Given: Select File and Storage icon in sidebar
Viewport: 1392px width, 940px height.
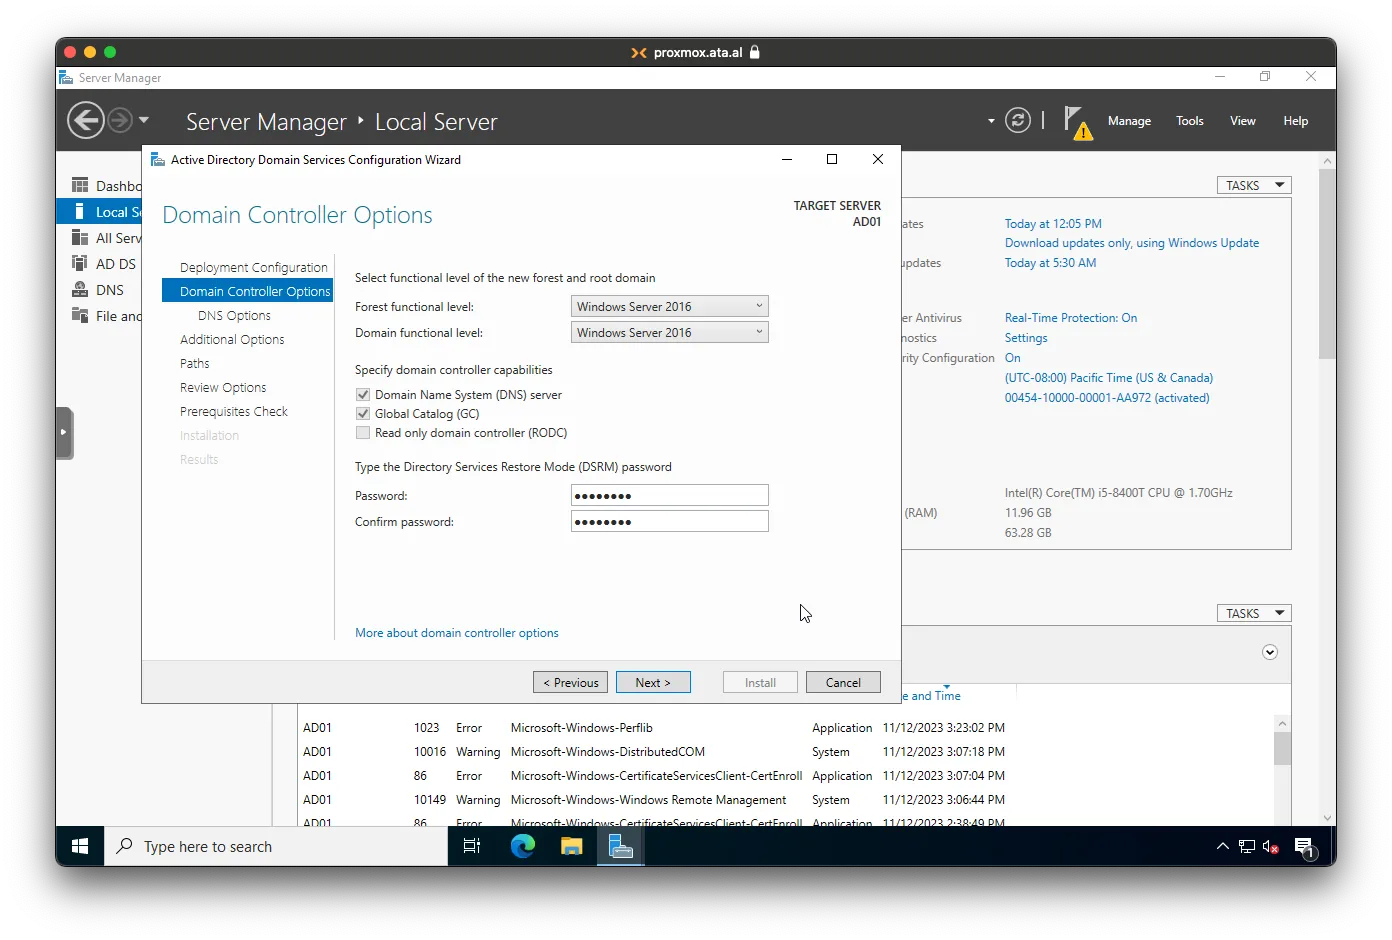Looking at the screenshot, I should point(80,316).
